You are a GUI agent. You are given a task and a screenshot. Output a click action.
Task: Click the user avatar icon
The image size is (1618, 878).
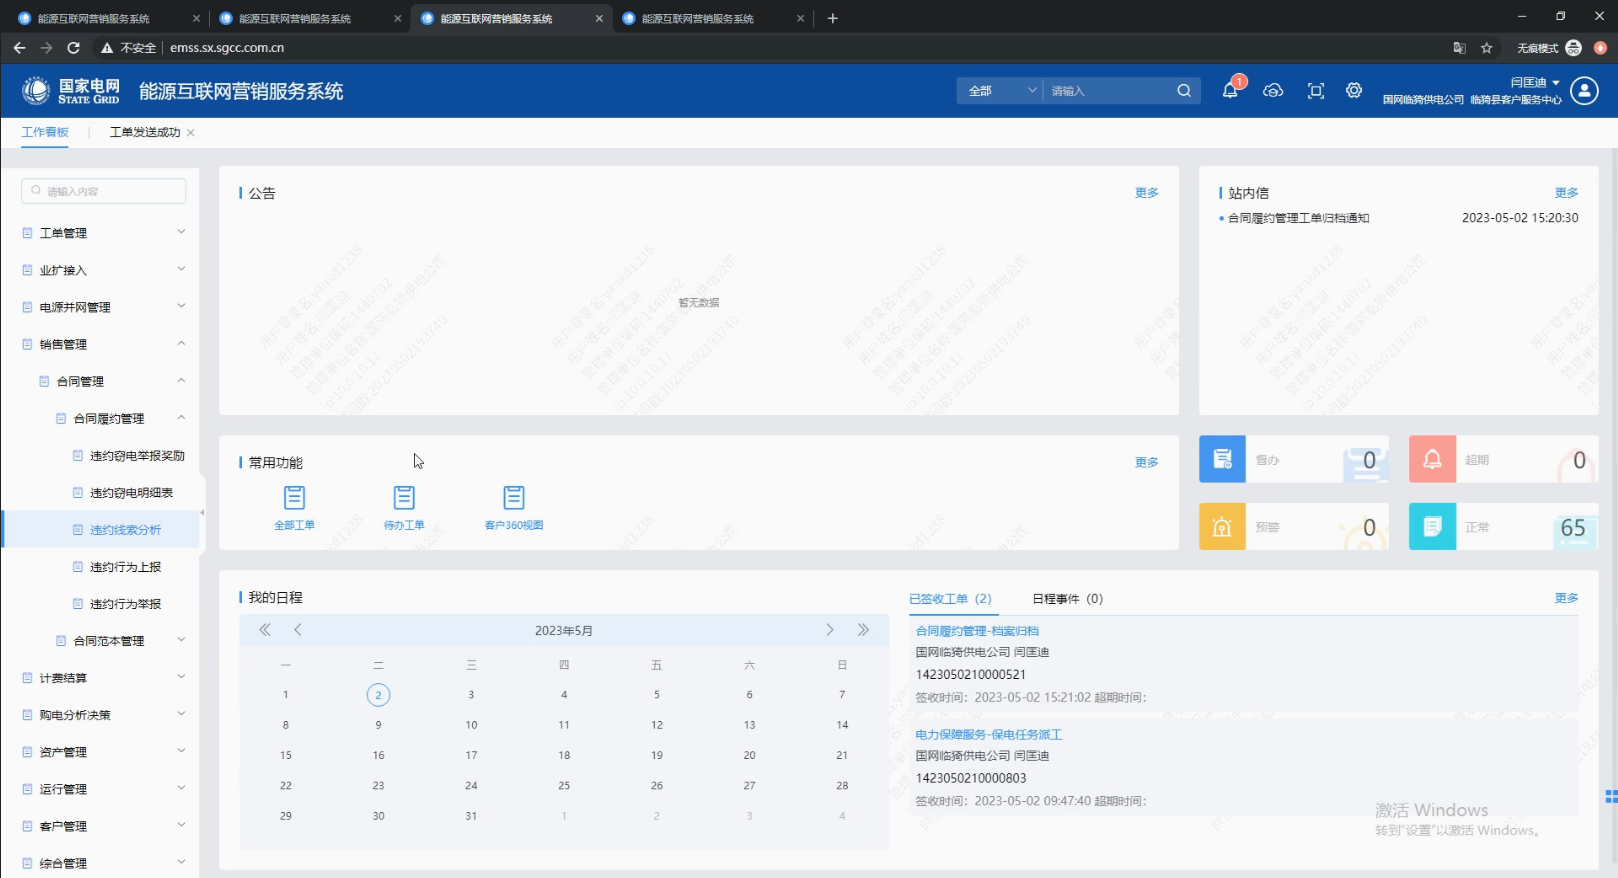[1584, 91]
